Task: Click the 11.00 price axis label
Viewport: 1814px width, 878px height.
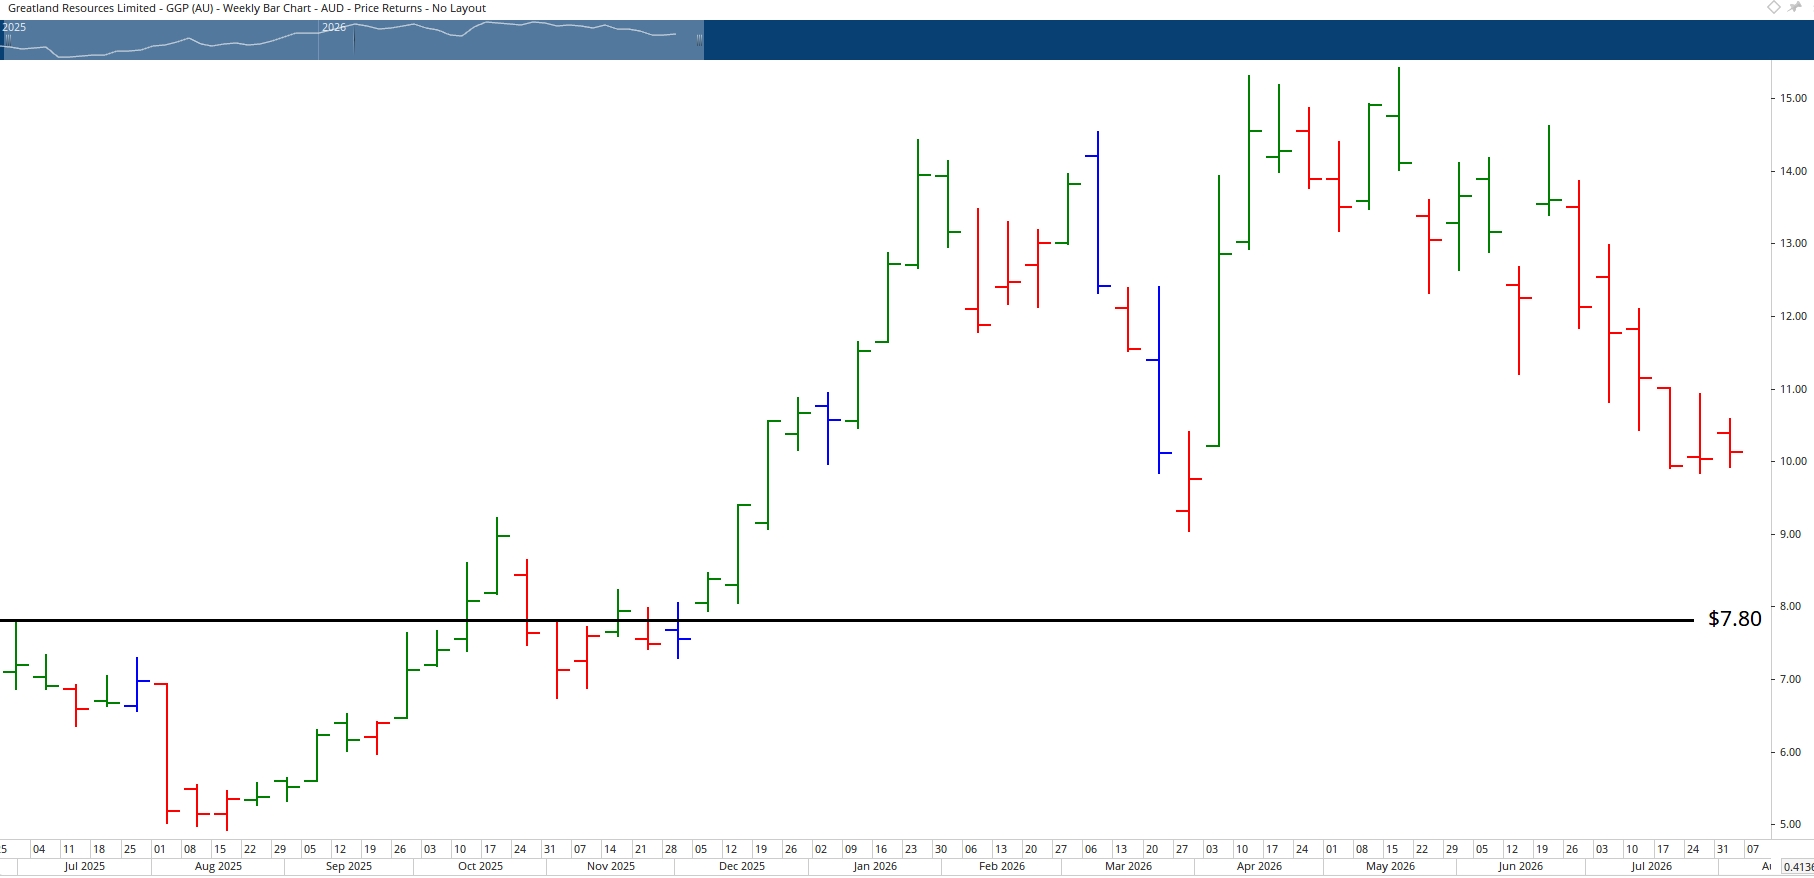Action: point(1793,389)
